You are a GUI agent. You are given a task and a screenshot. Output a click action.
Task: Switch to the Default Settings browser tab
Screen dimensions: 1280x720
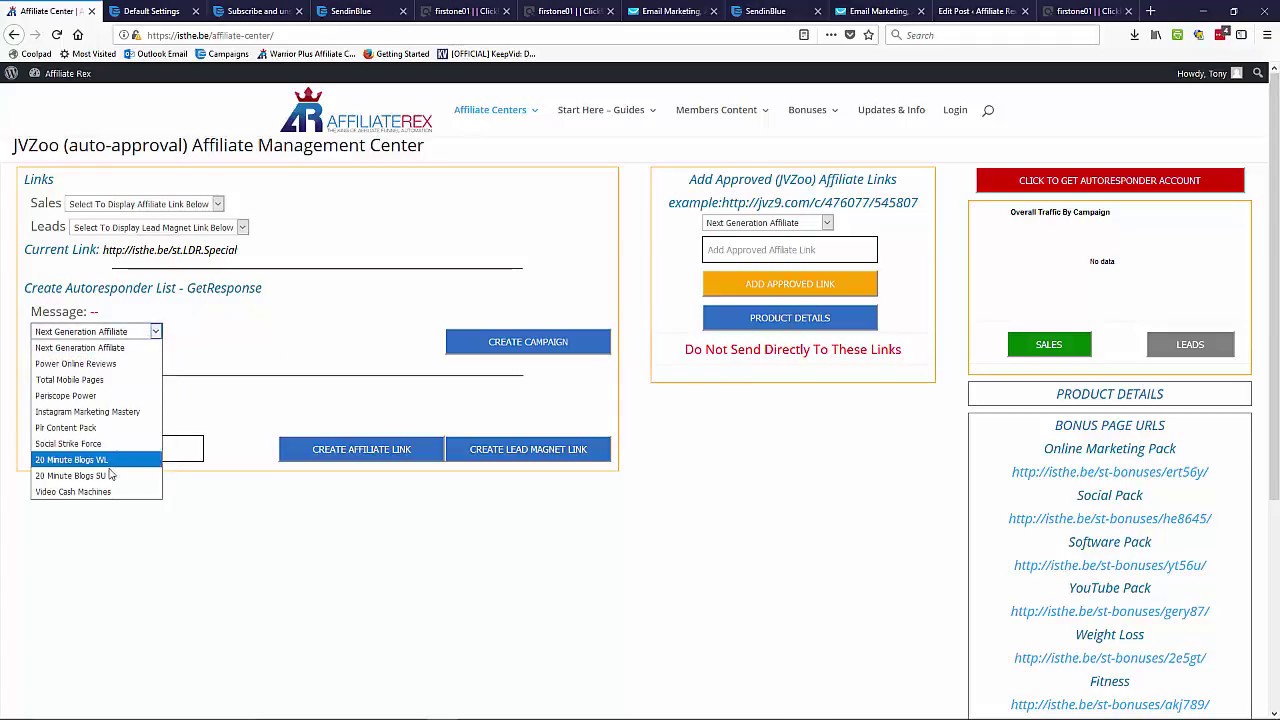pyautogui.click(x=152, y=11)
